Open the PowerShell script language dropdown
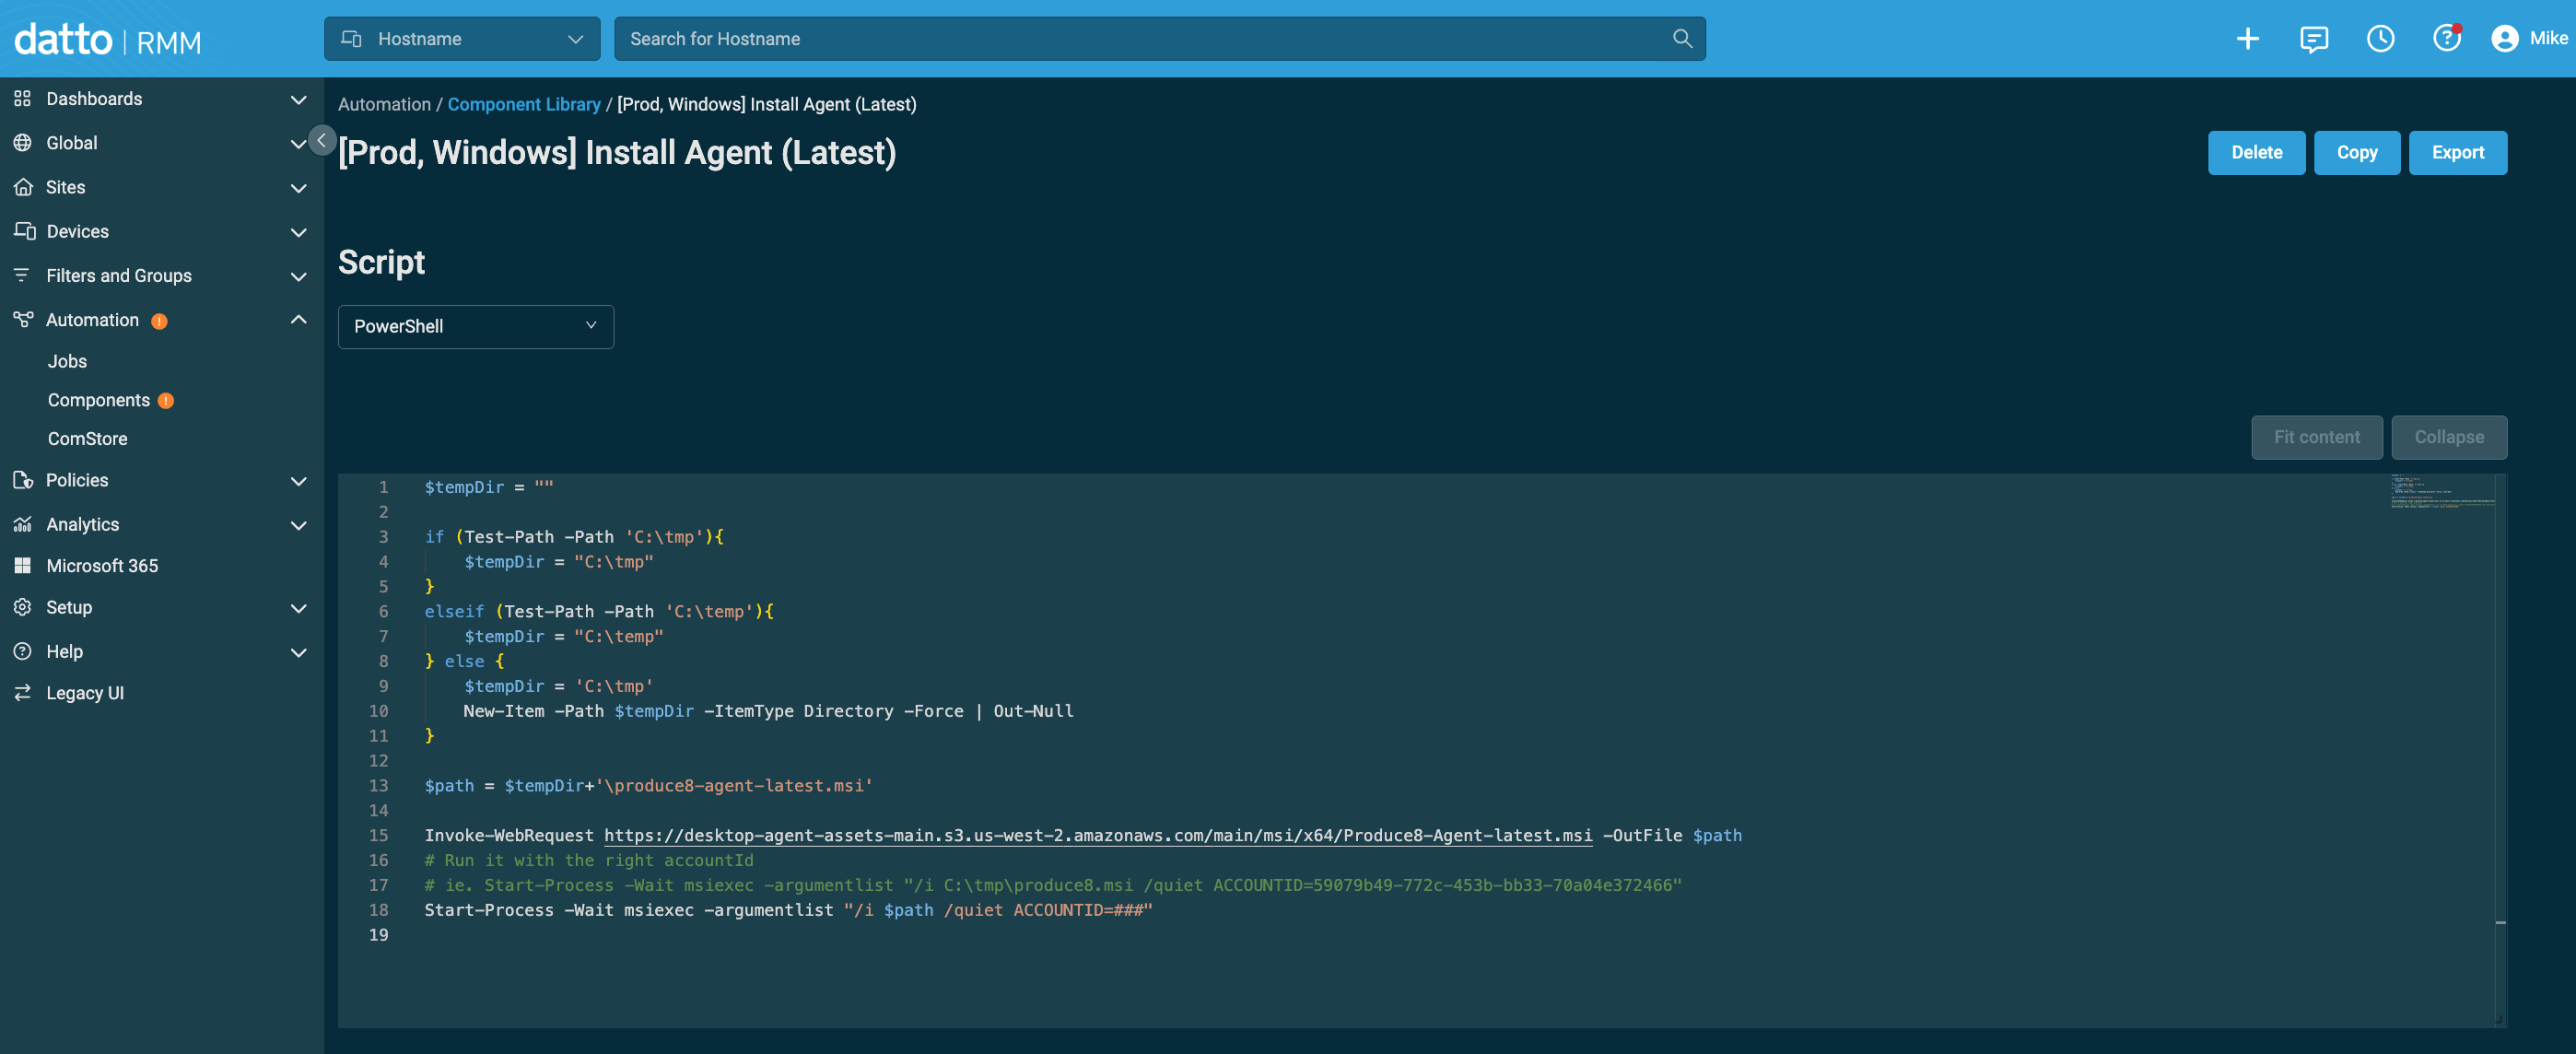Screen dimensions: 2576x1054 [x=475, y=327]
